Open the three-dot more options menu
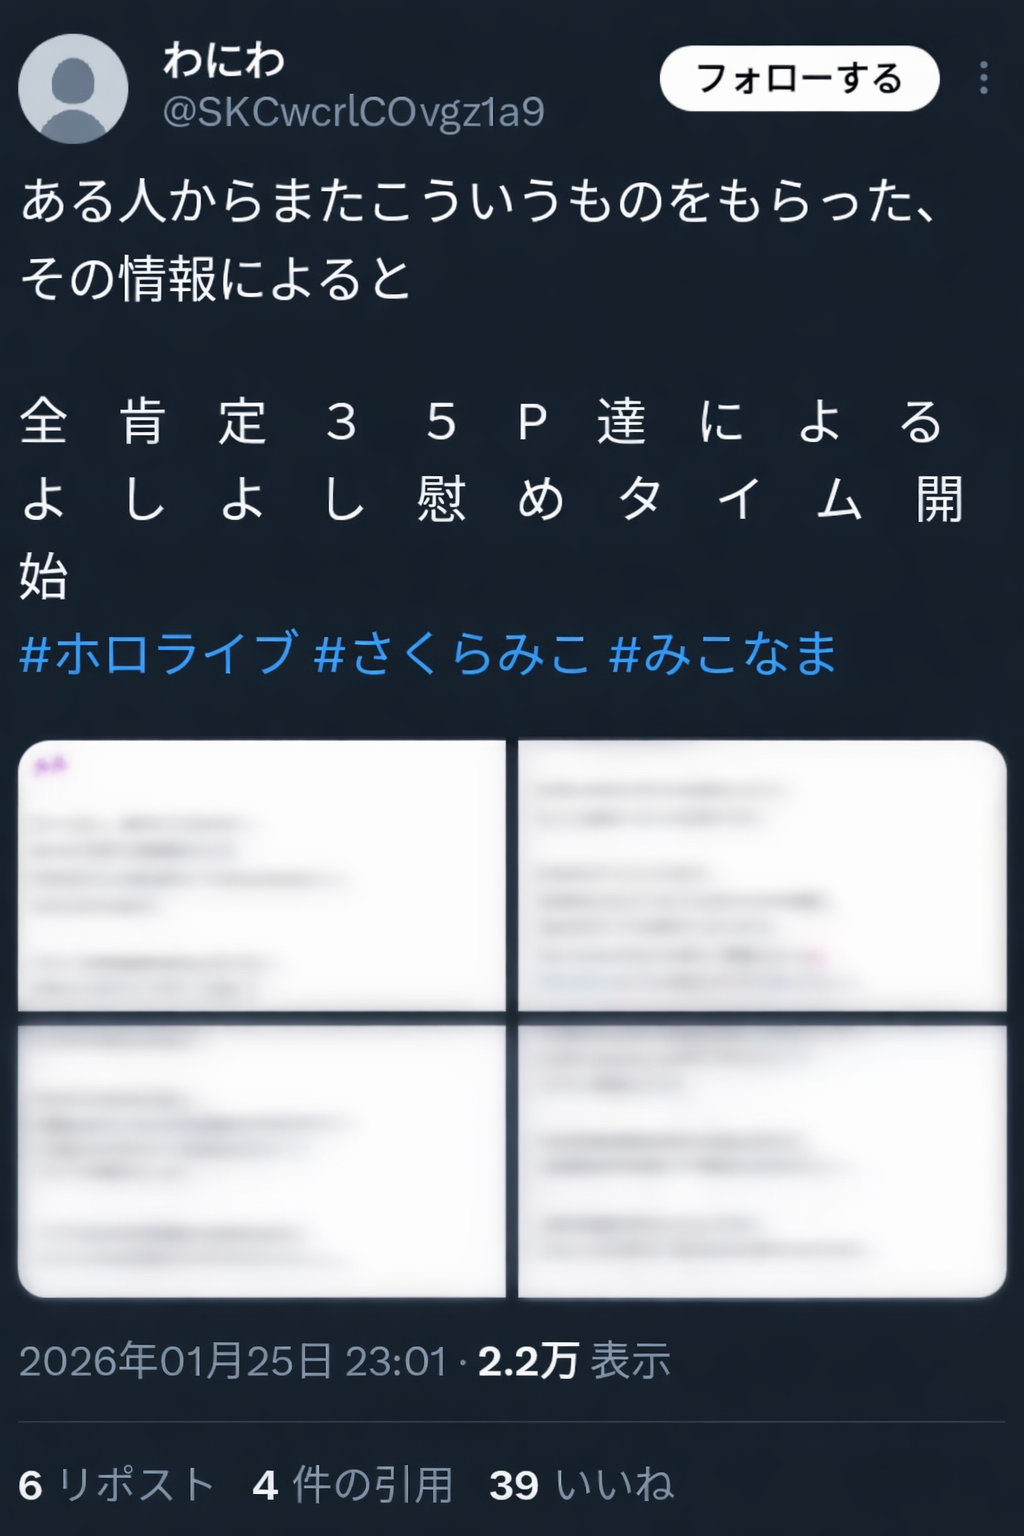This screenshot has height=1536, width=1024. coord(984,78)
